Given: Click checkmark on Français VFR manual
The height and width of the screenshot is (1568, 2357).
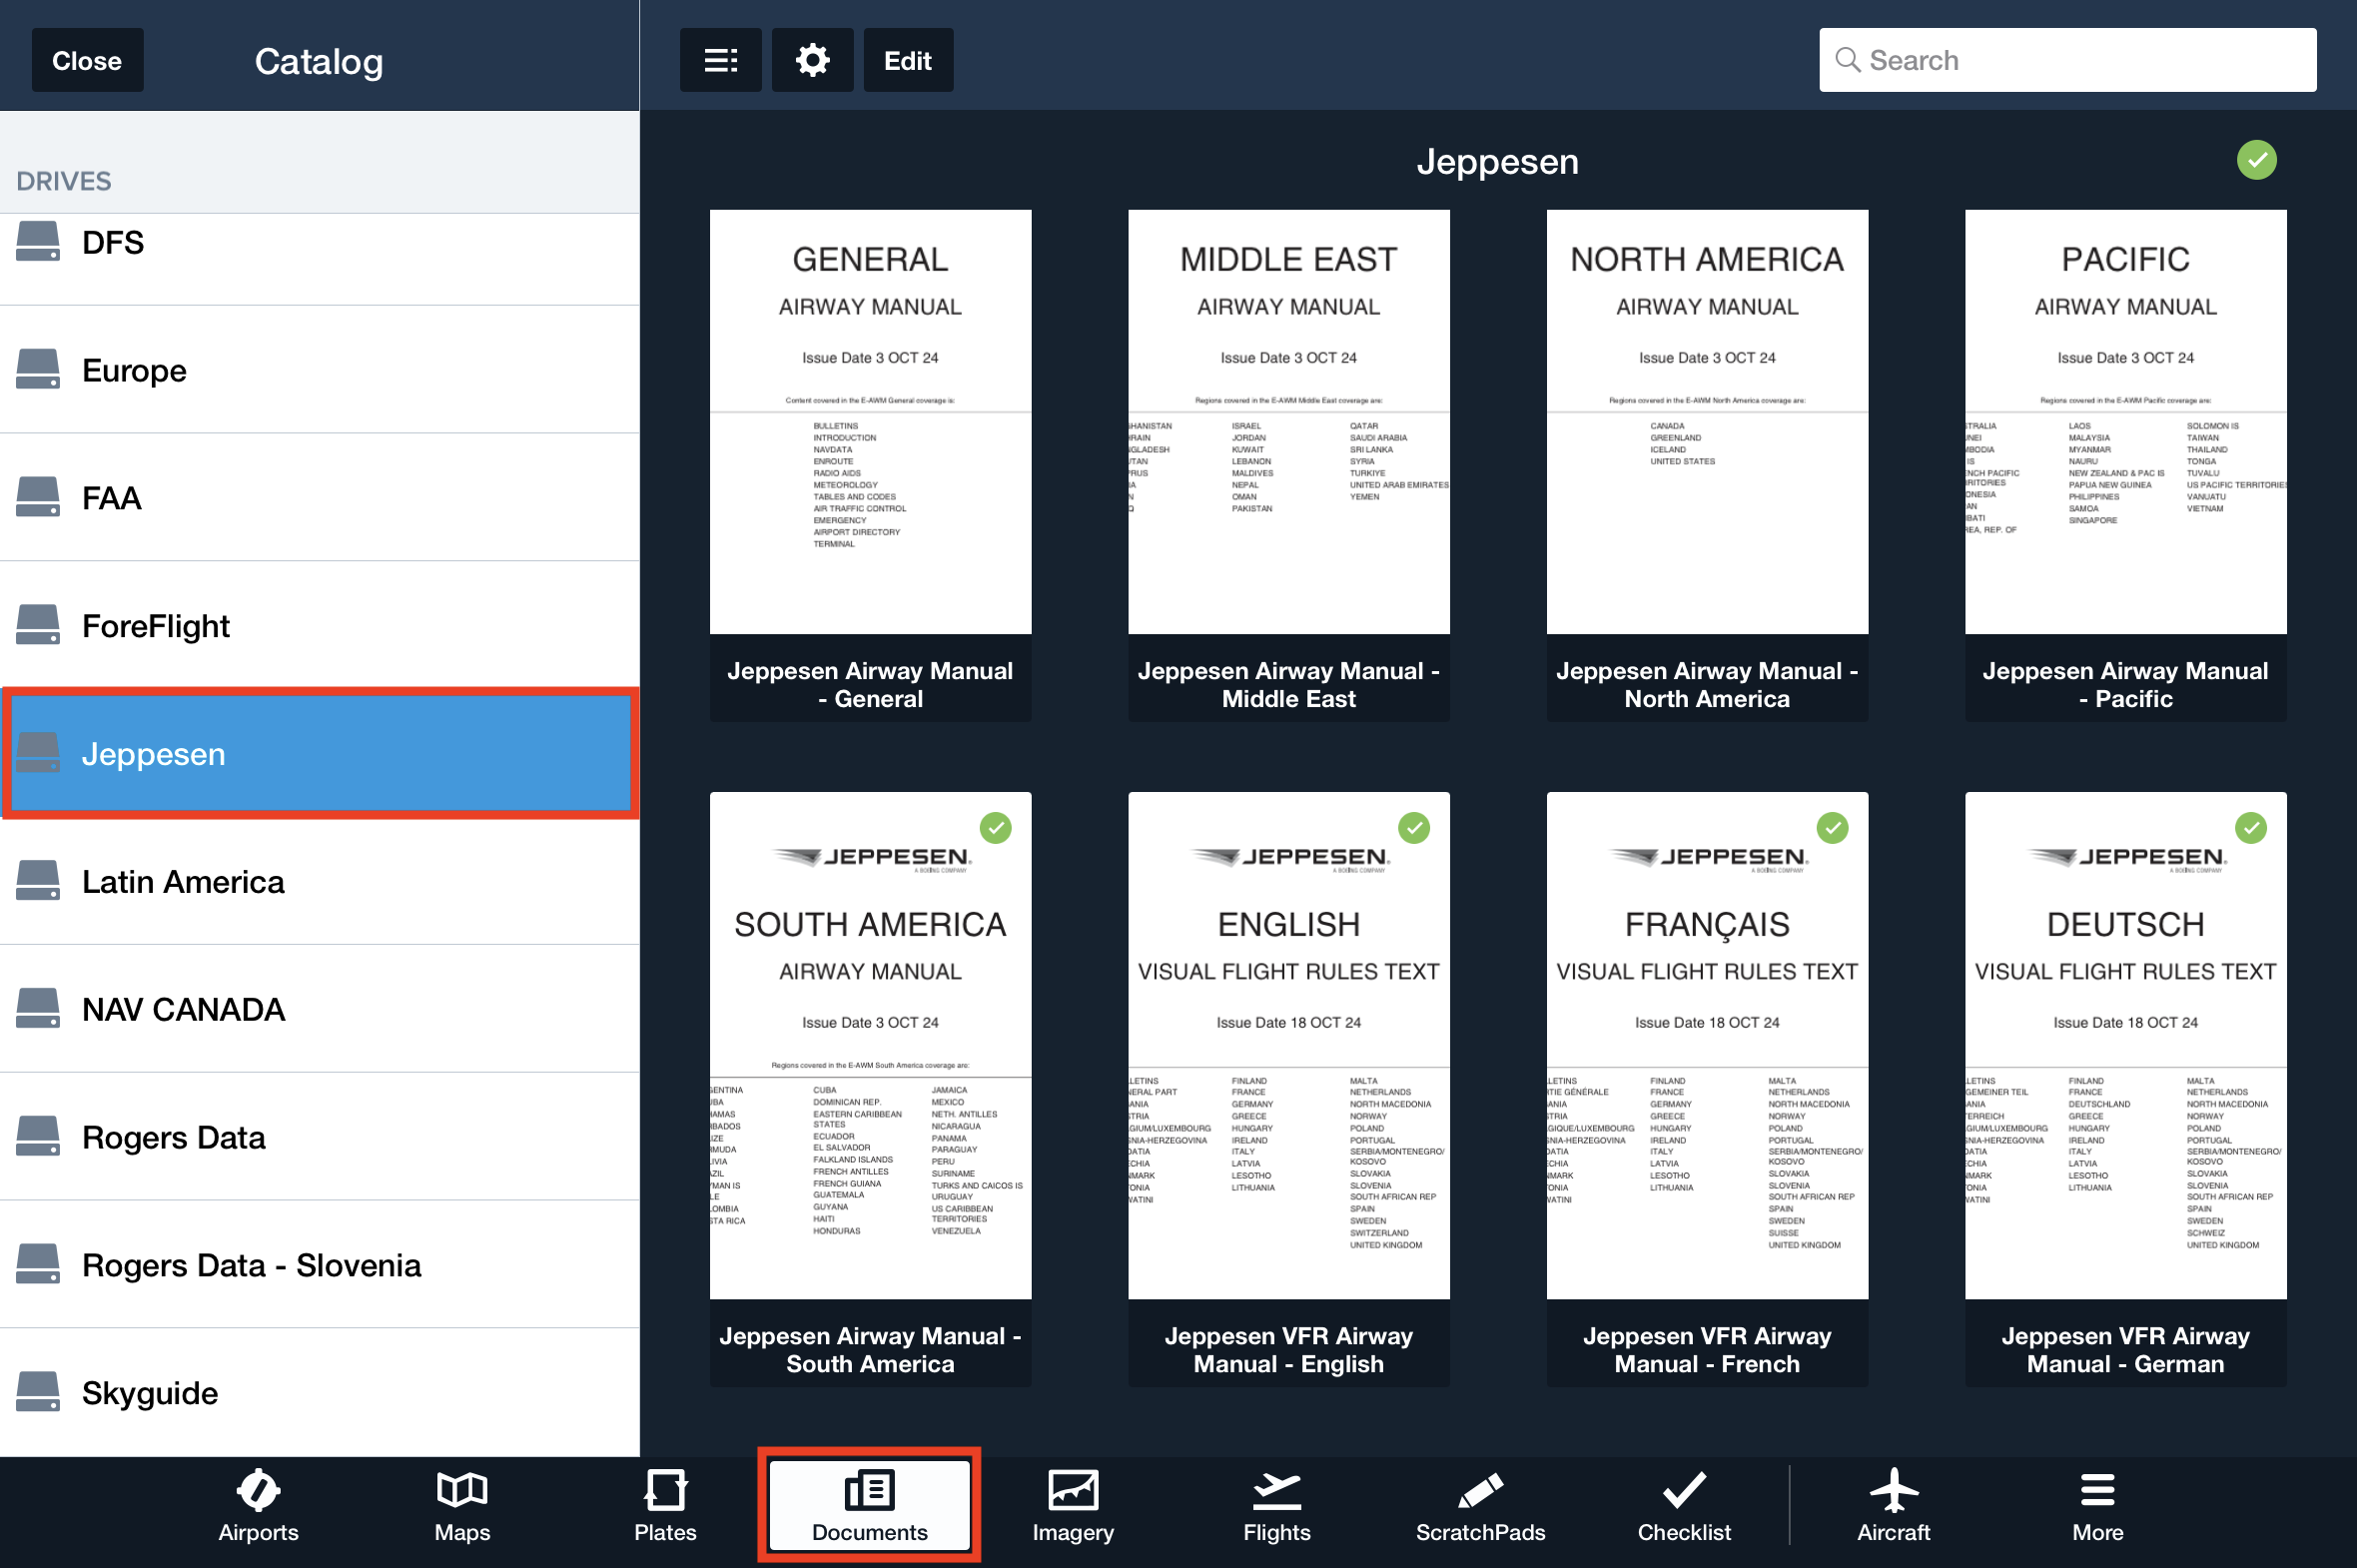Looking at the screenshot, I should pos(1832,828).
